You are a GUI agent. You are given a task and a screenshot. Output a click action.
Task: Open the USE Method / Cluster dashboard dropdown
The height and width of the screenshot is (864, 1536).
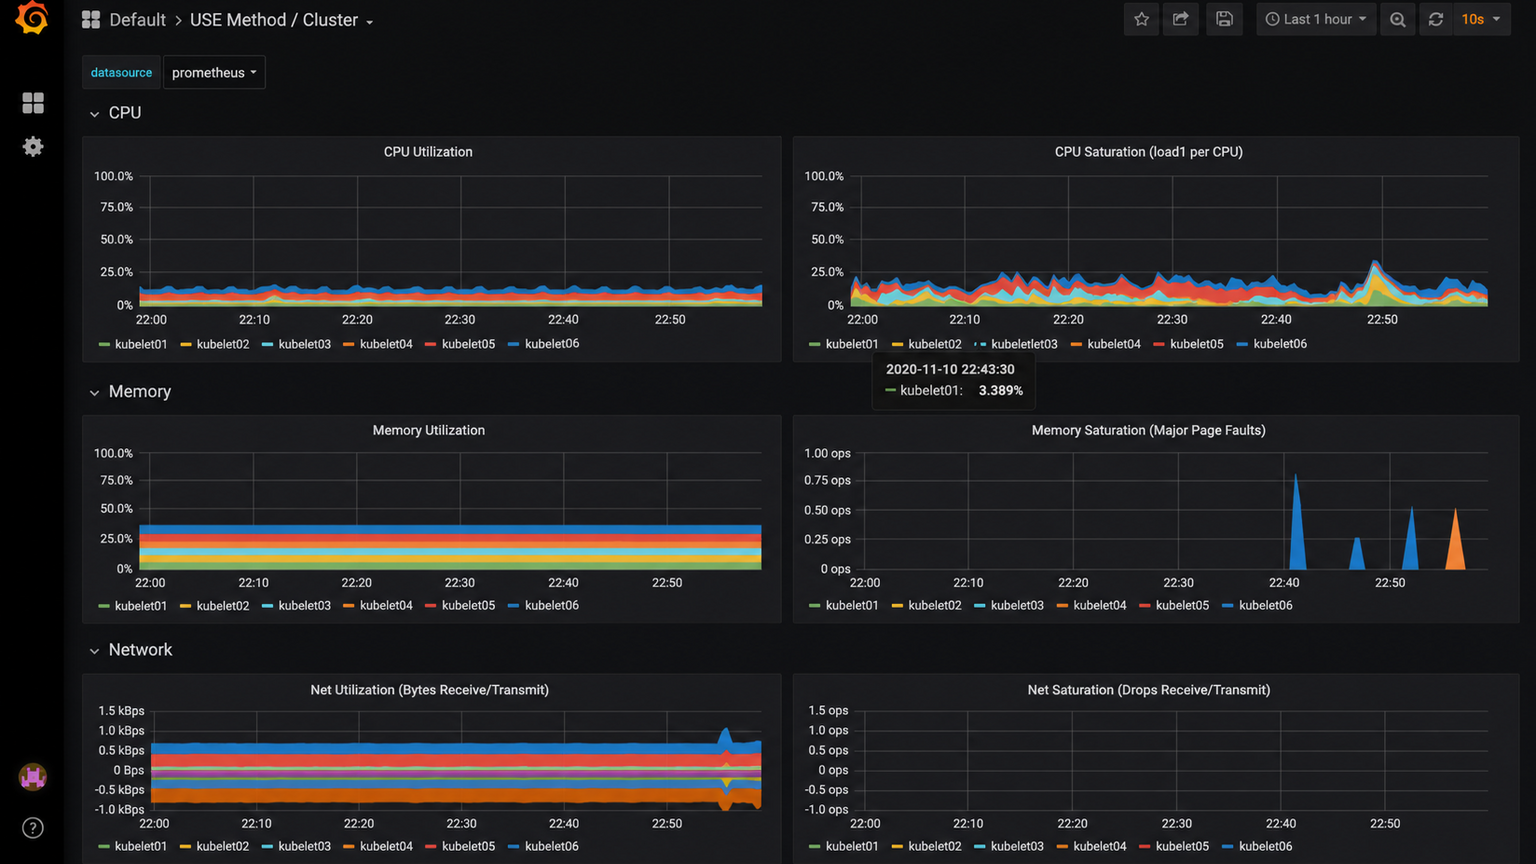point(281,20)
